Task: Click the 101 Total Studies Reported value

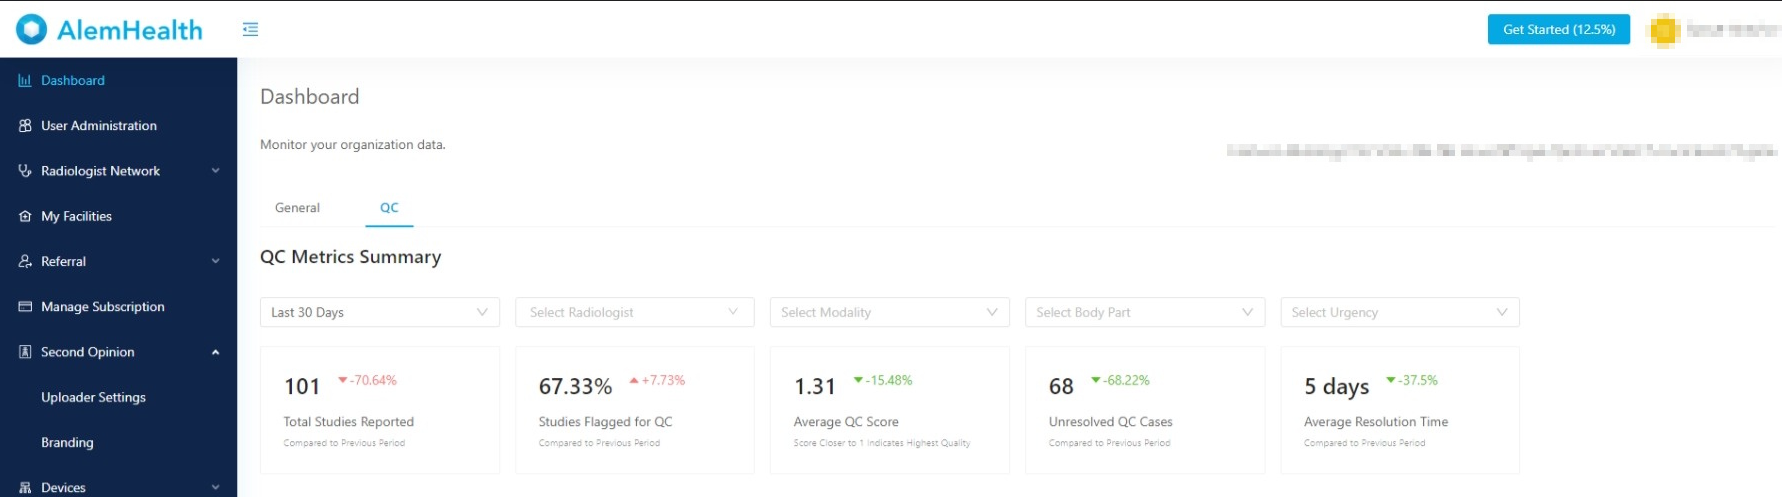Action: [302, 386]
